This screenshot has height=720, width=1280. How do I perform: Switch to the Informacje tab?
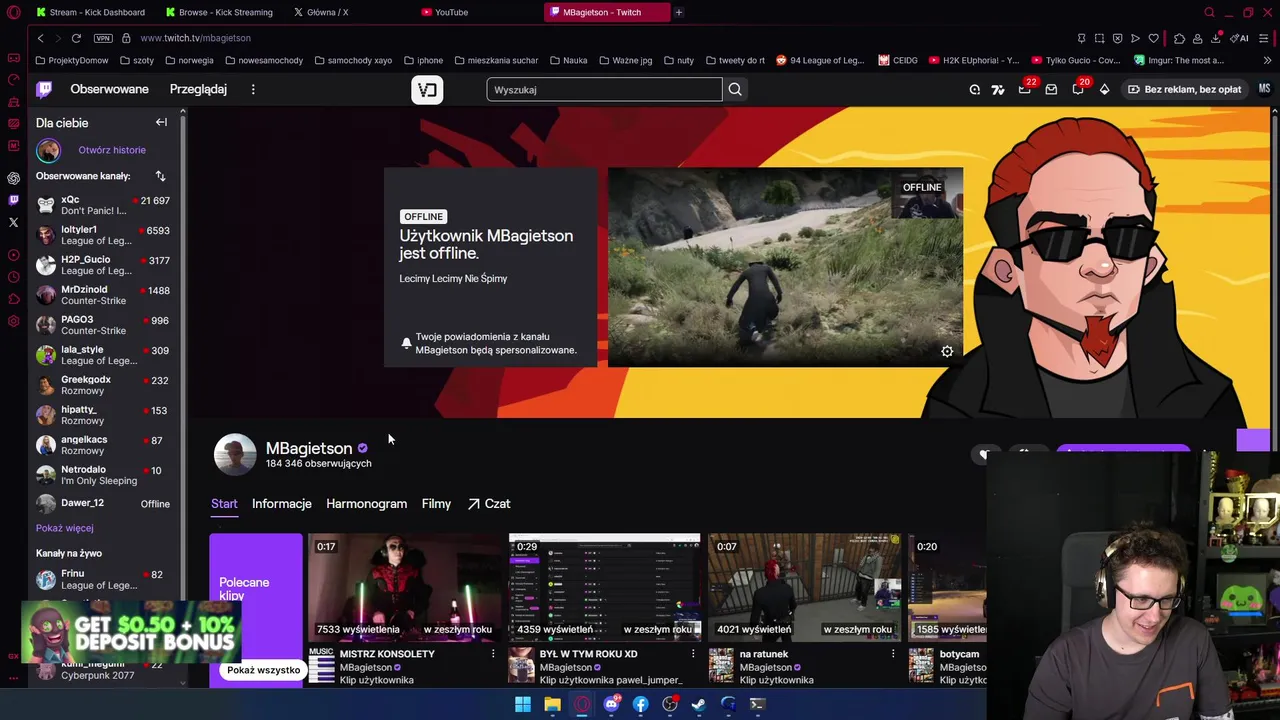(282, 504)
